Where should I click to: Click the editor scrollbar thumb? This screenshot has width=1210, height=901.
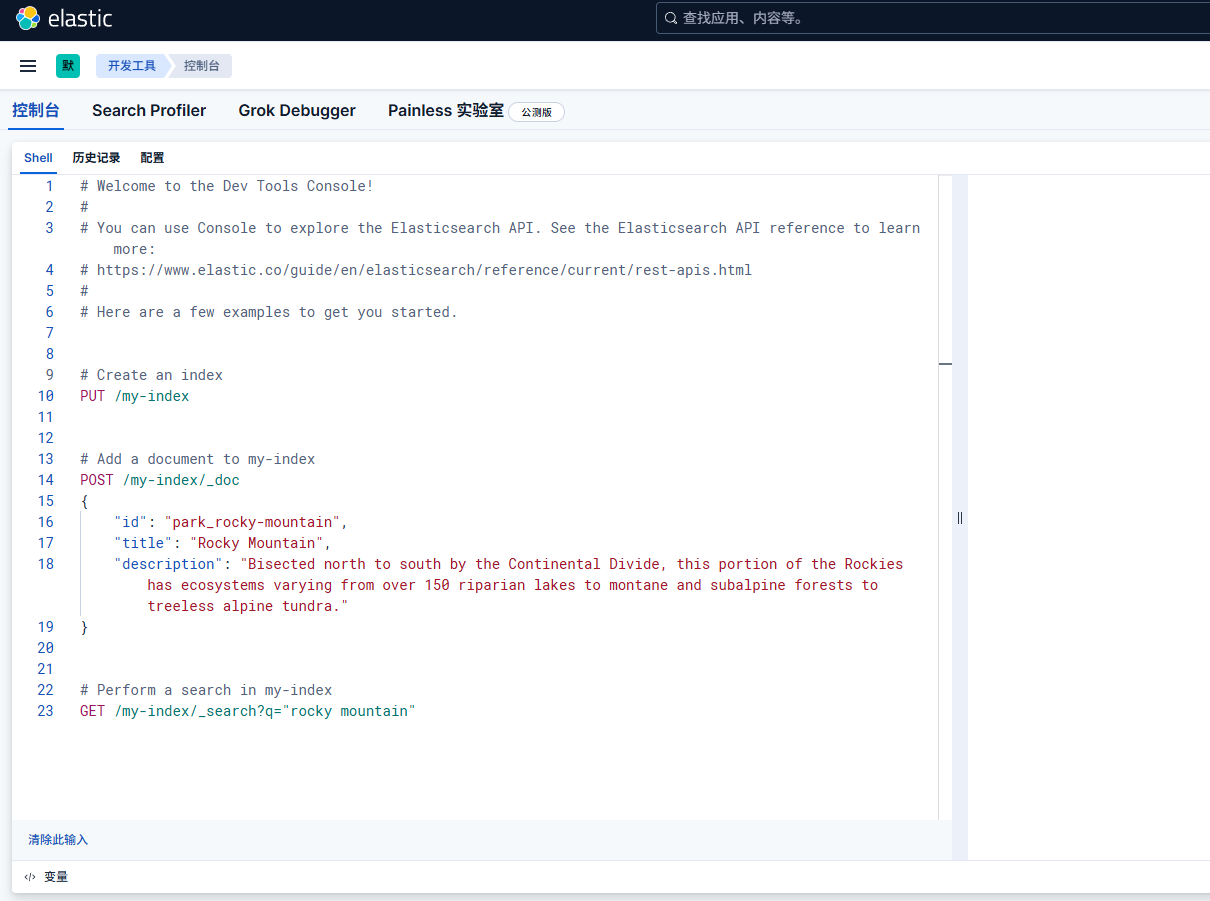click(945, 364)
